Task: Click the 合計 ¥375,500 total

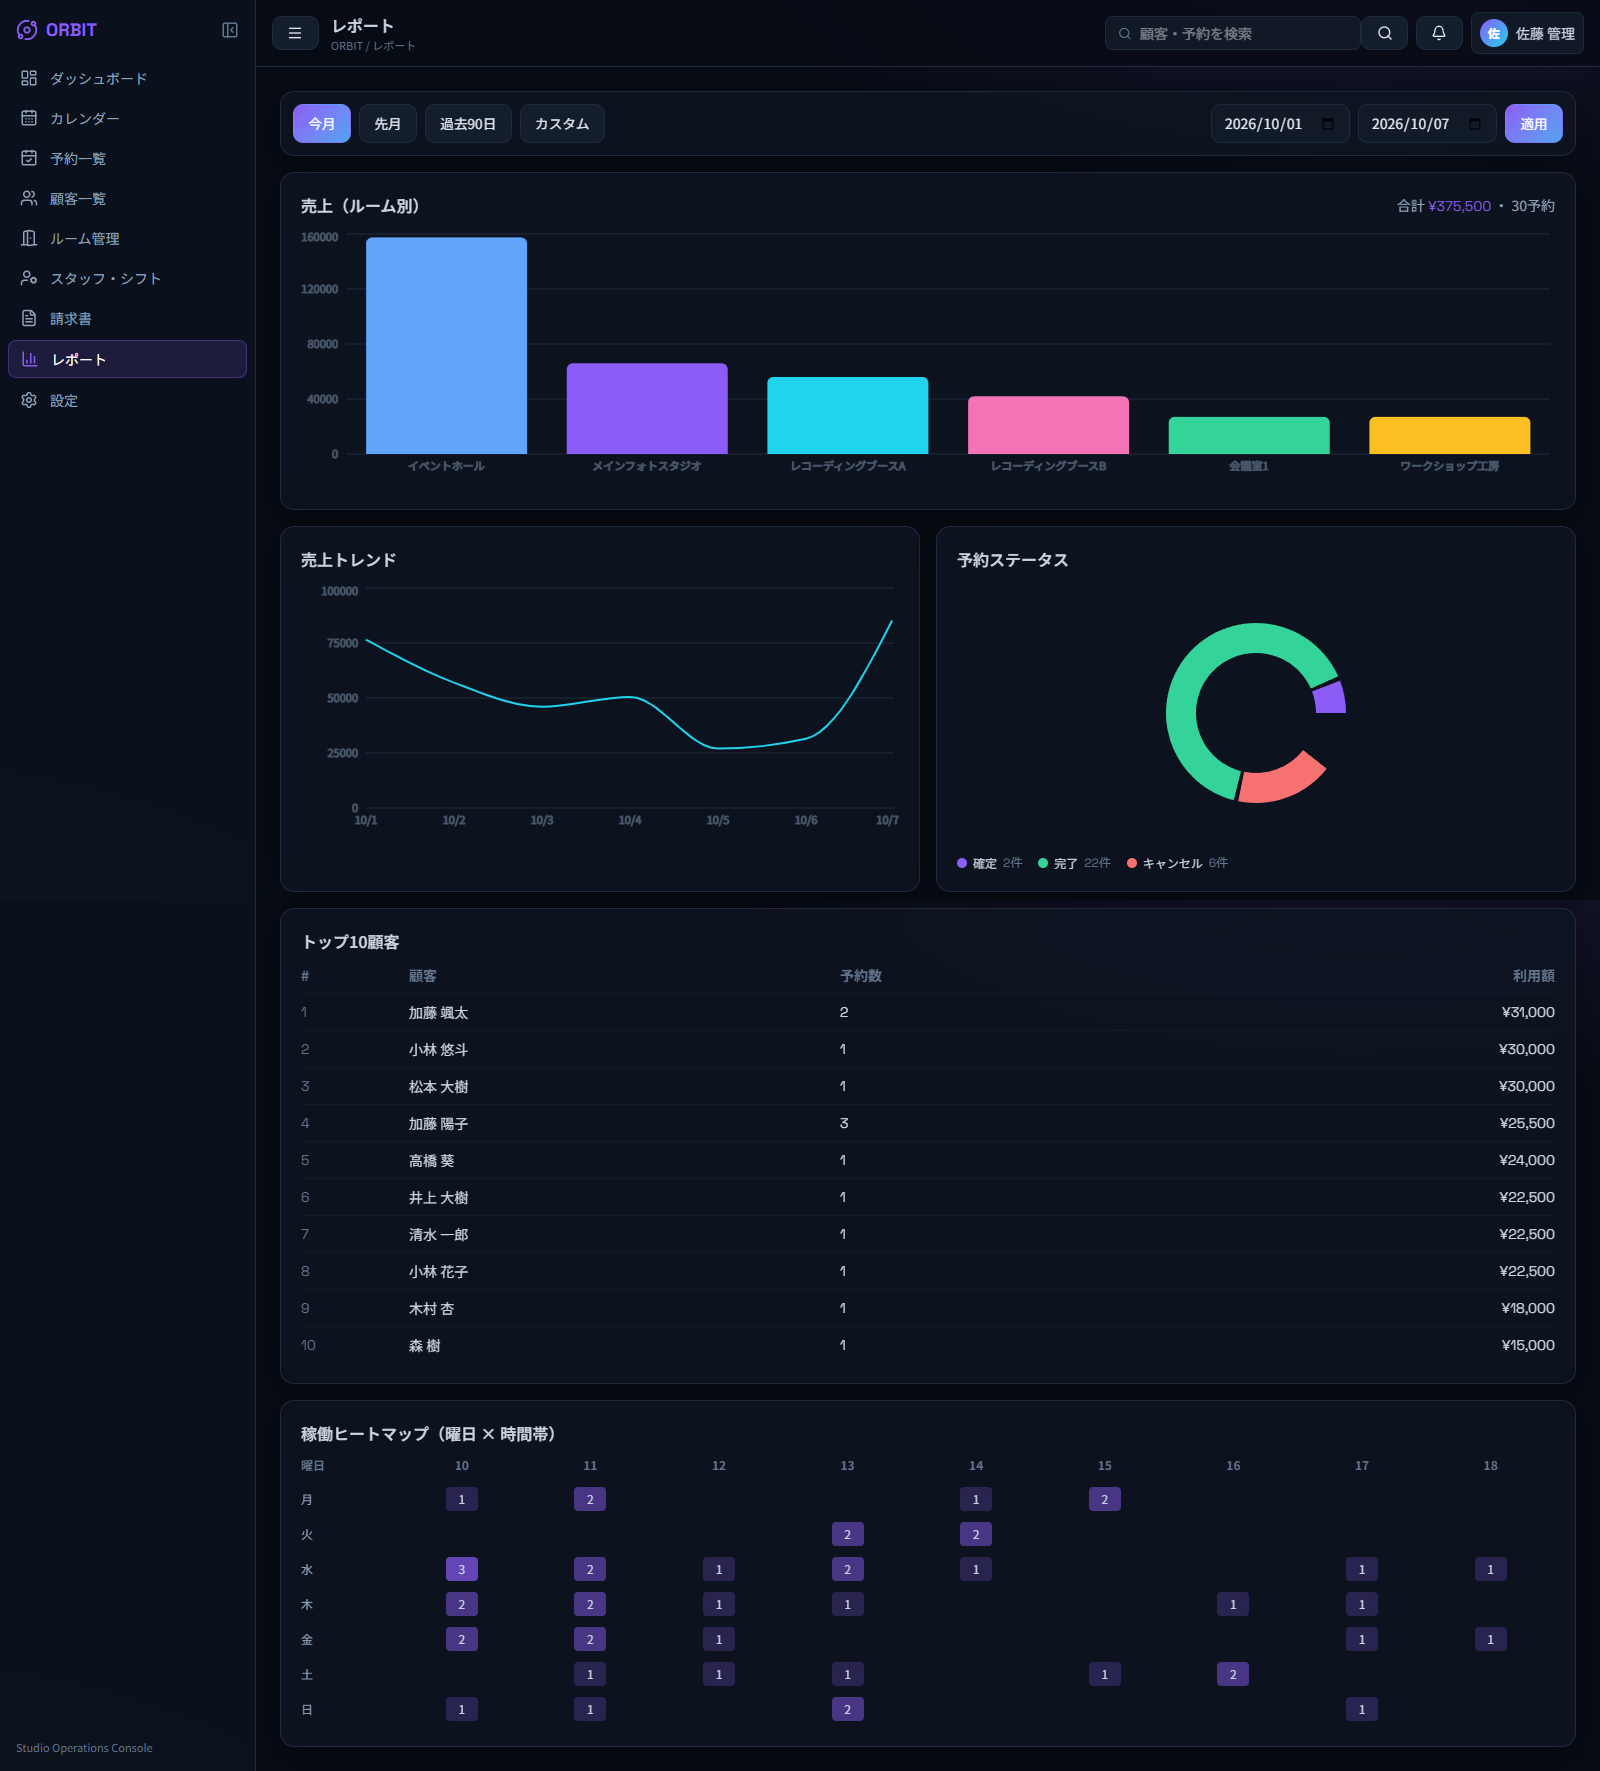Action: (1444, 206)
